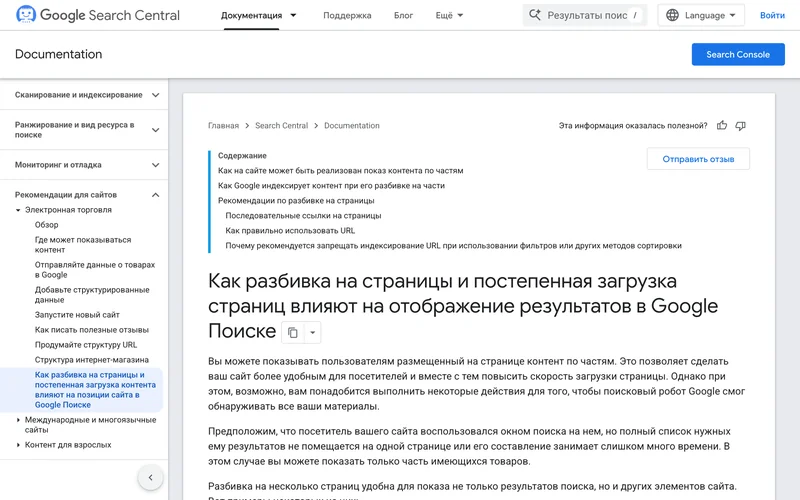Jump to Как правильно использовать URL
This screenshot has width=800, height=500.
pyautogui.click(x=290, y=231)
